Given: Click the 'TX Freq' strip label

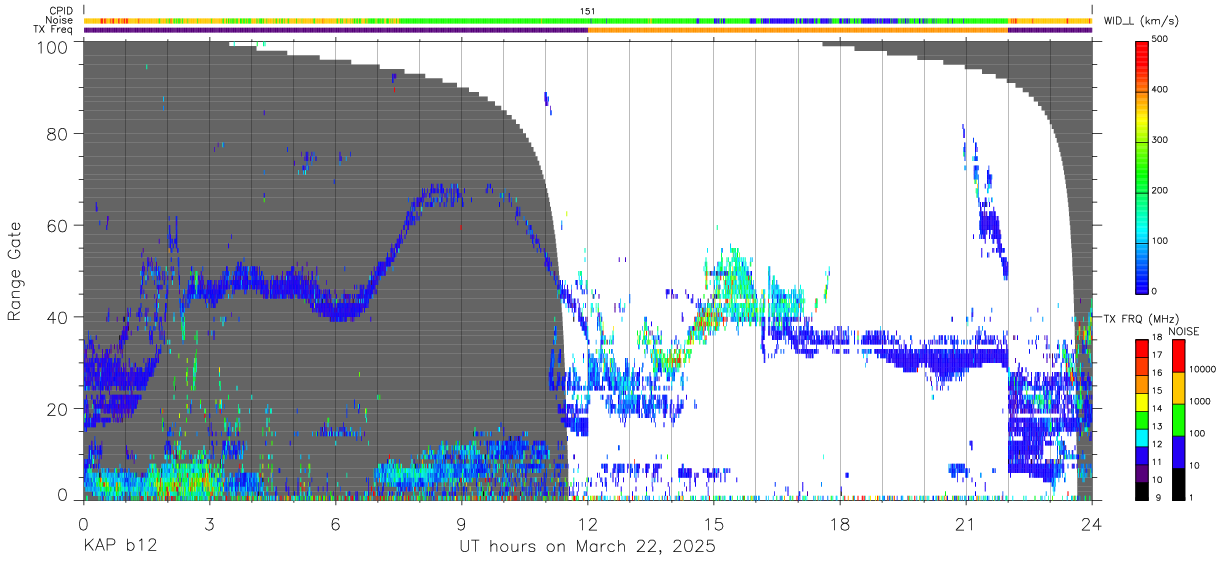Looking at the screenshot, I should pos(54,29).
